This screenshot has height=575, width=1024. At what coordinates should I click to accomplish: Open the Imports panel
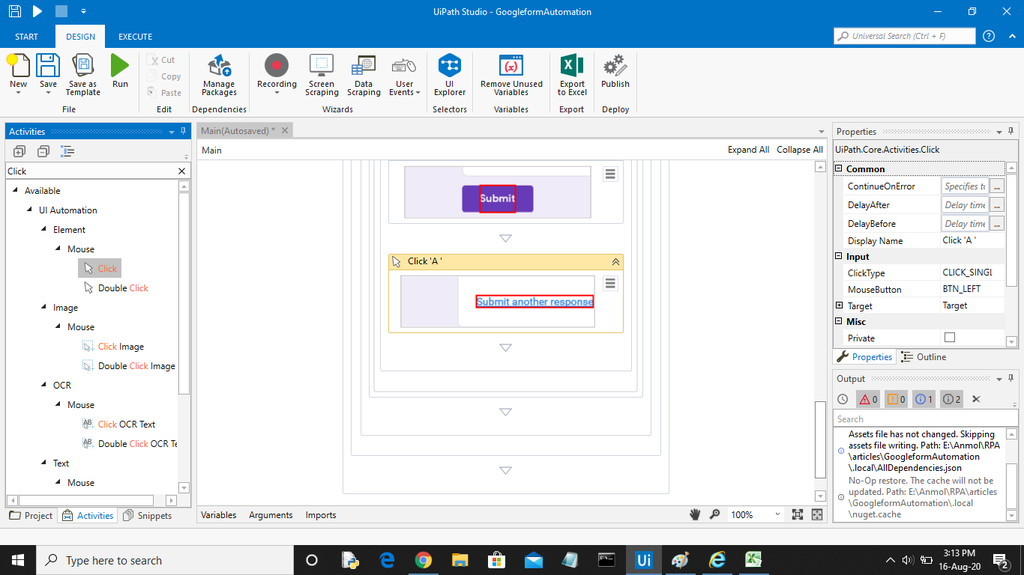[x=321, y=515]
